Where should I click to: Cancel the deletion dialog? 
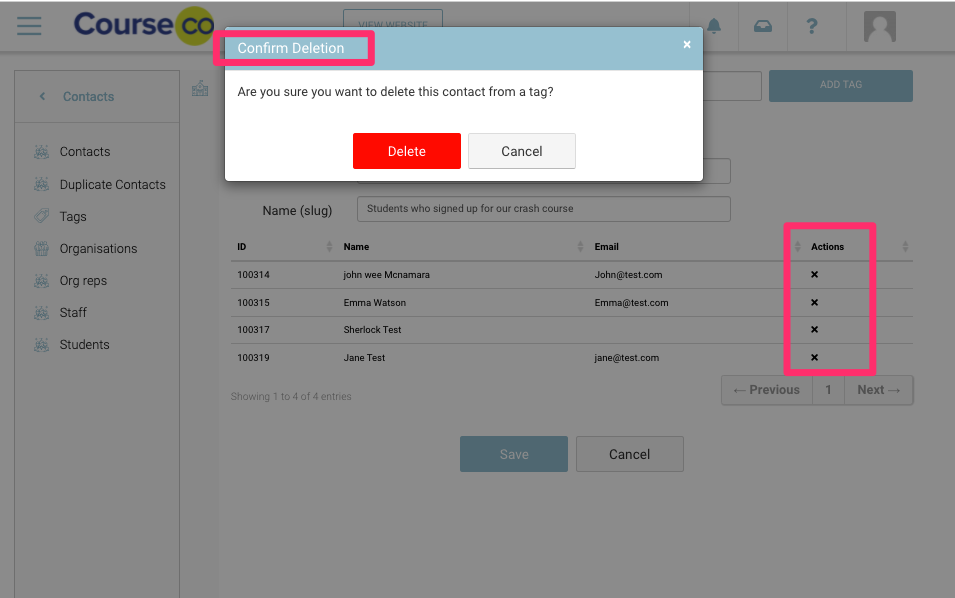(x=521, y=151)
